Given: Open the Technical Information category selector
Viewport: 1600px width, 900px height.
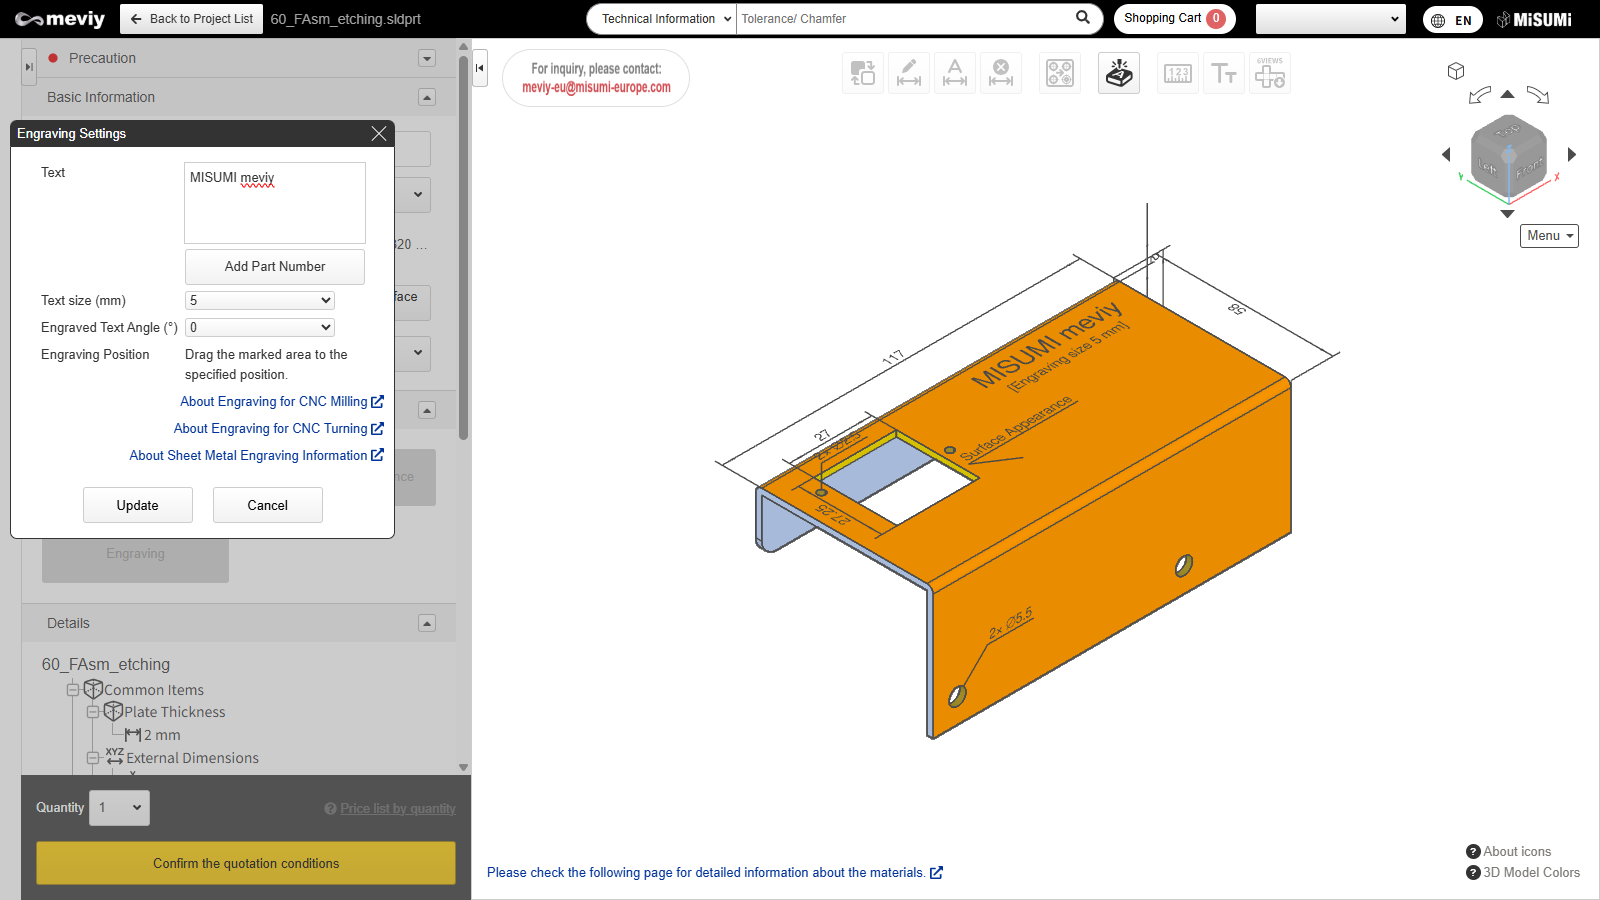Looking at the screenshot, I should 666,19.
